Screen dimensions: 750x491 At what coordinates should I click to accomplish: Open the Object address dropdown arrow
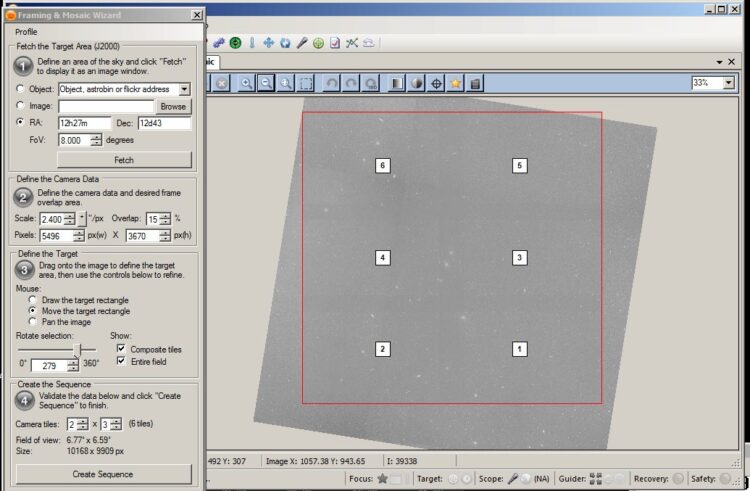(x=185, y=89)
